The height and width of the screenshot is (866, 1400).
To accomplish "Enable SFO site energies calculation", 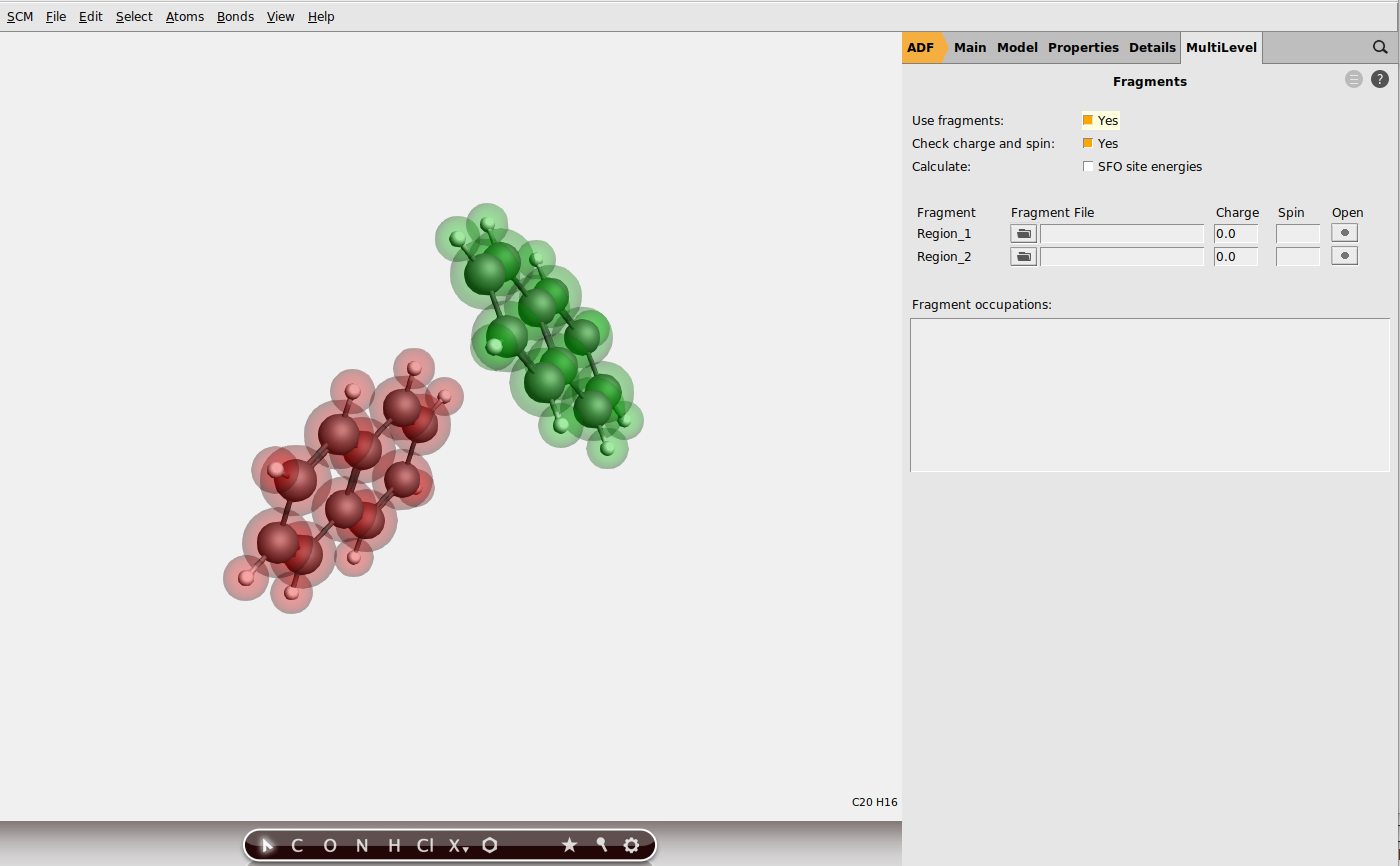I will (x=1088, y=166).
